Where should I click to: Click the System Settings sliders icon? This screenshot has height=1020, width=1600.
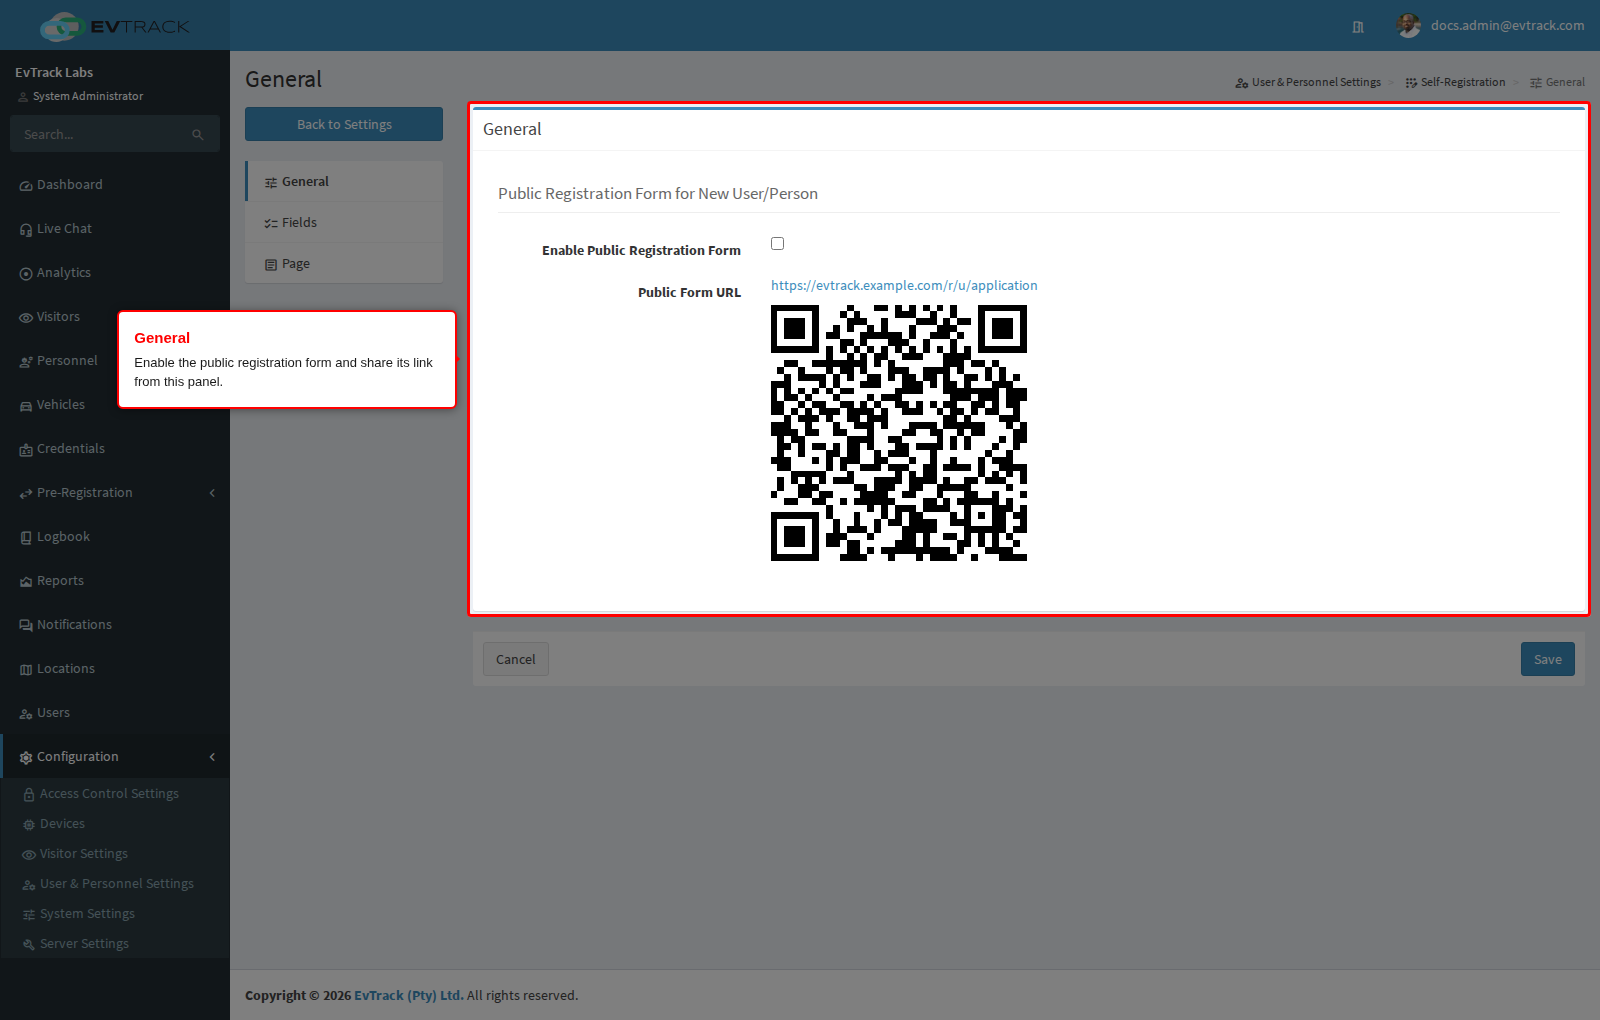pyautogui.click(x=29, y=915)
